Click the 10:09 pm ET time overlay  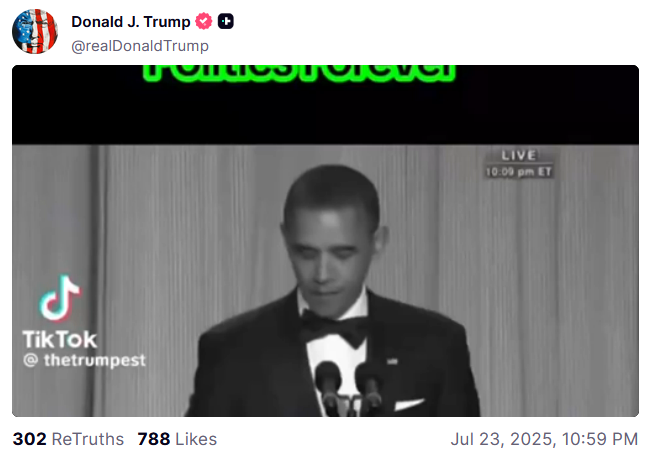pyautogui.click(x=519, y=172)
